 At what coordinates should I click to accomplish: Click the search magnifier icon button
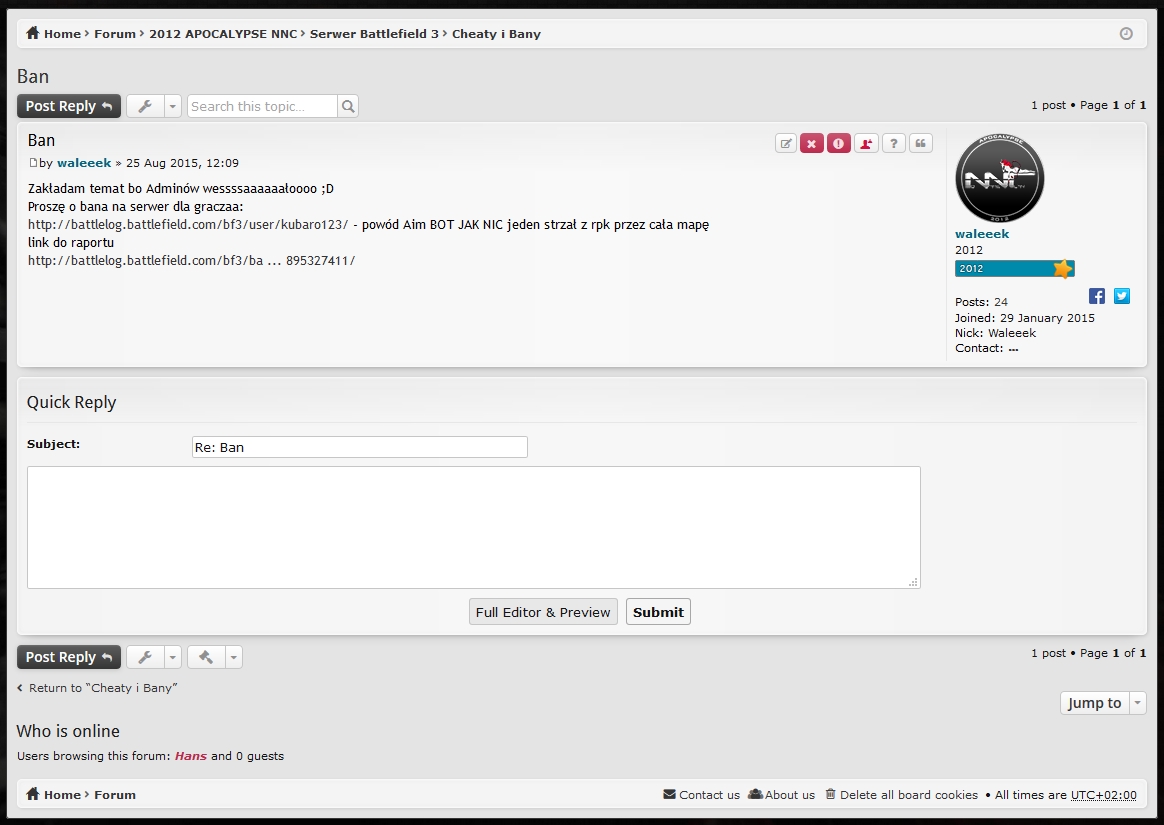coord(347,106)
